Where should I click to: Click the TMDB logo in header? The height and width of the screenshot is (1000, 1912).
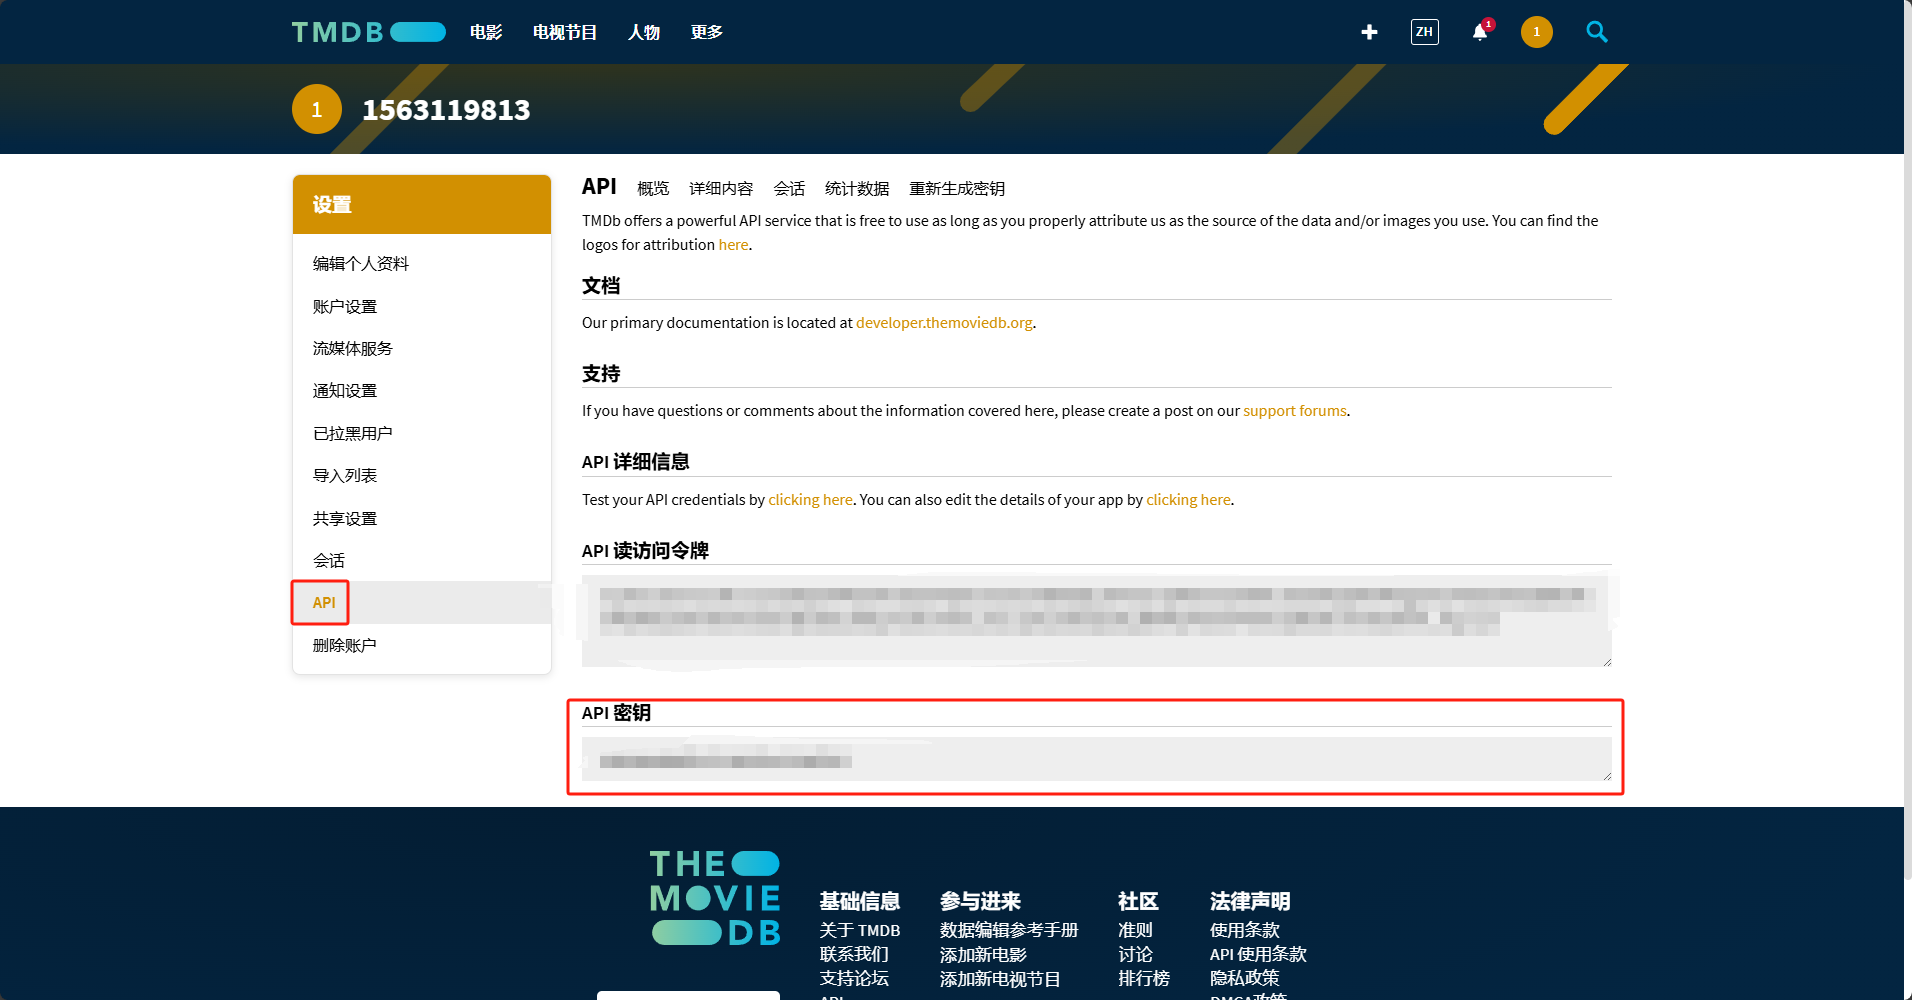368,32
